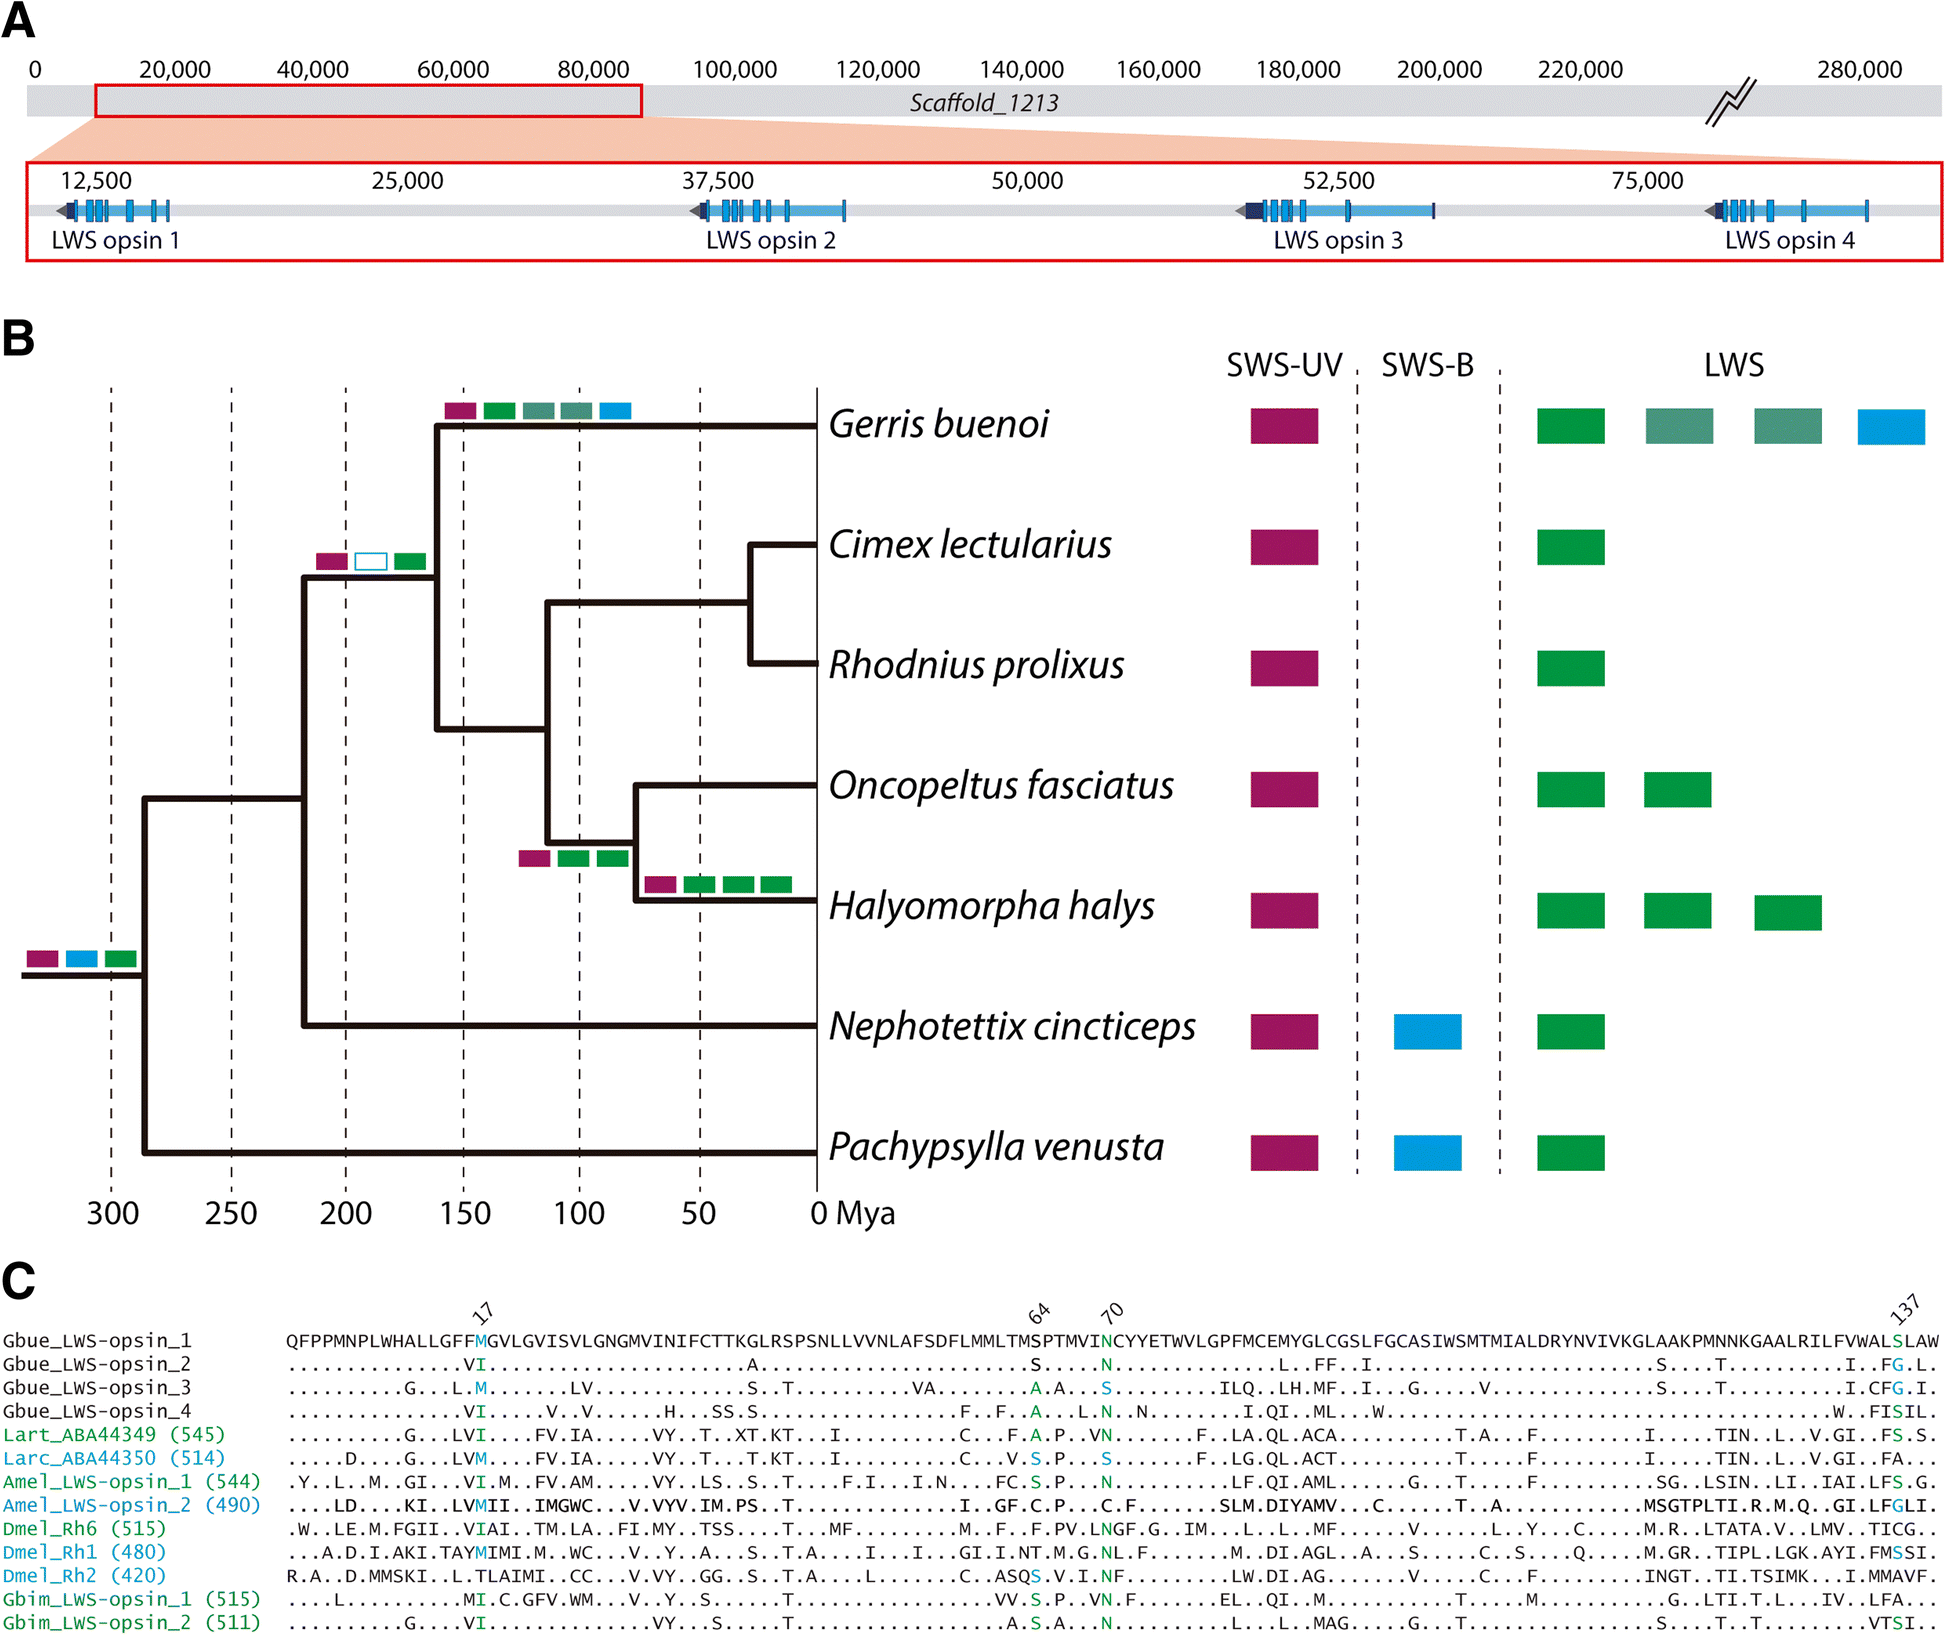
Task: Click magenta SWS-UV box for Gerris buenoi
Action: (x=1284, y=426)
